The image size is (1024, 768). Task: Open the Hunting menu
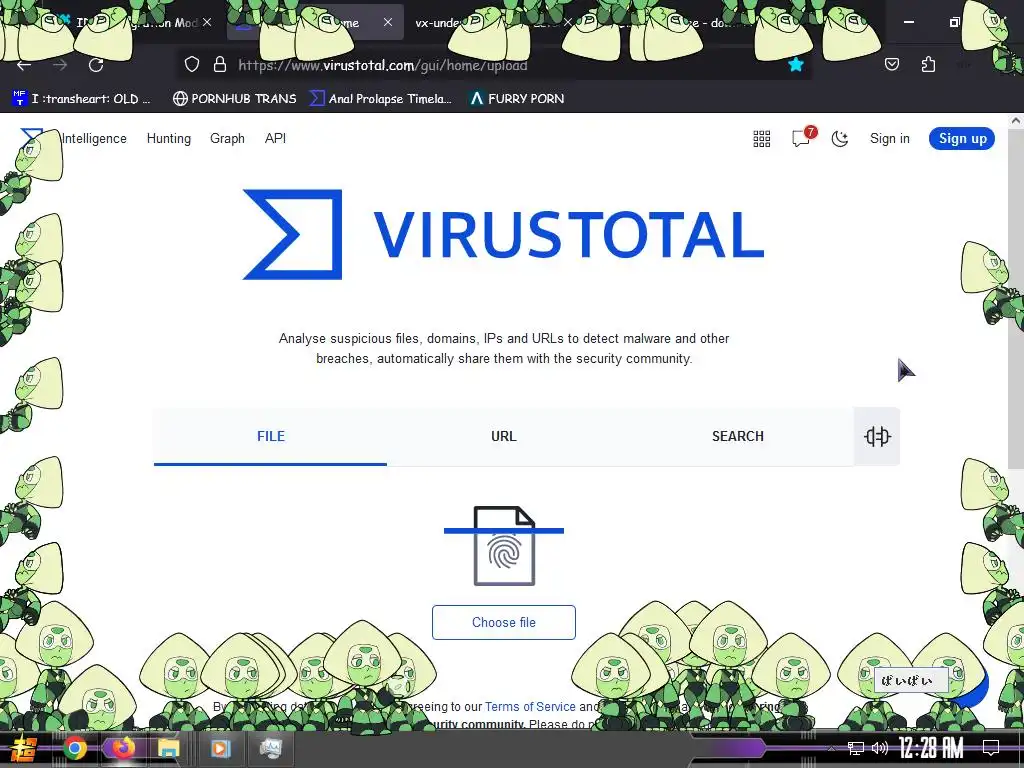[x=168, y=138]
